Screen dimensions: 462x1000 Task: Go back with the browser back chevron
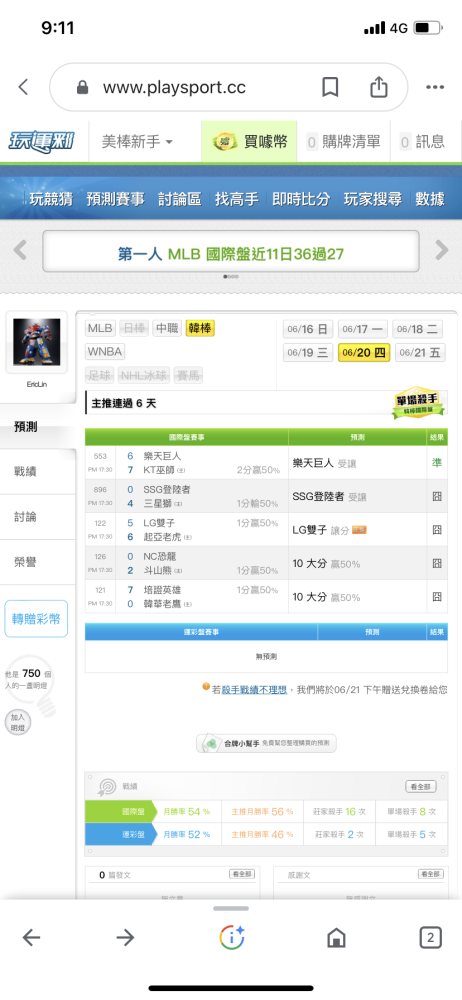click(x=24, y=87)
